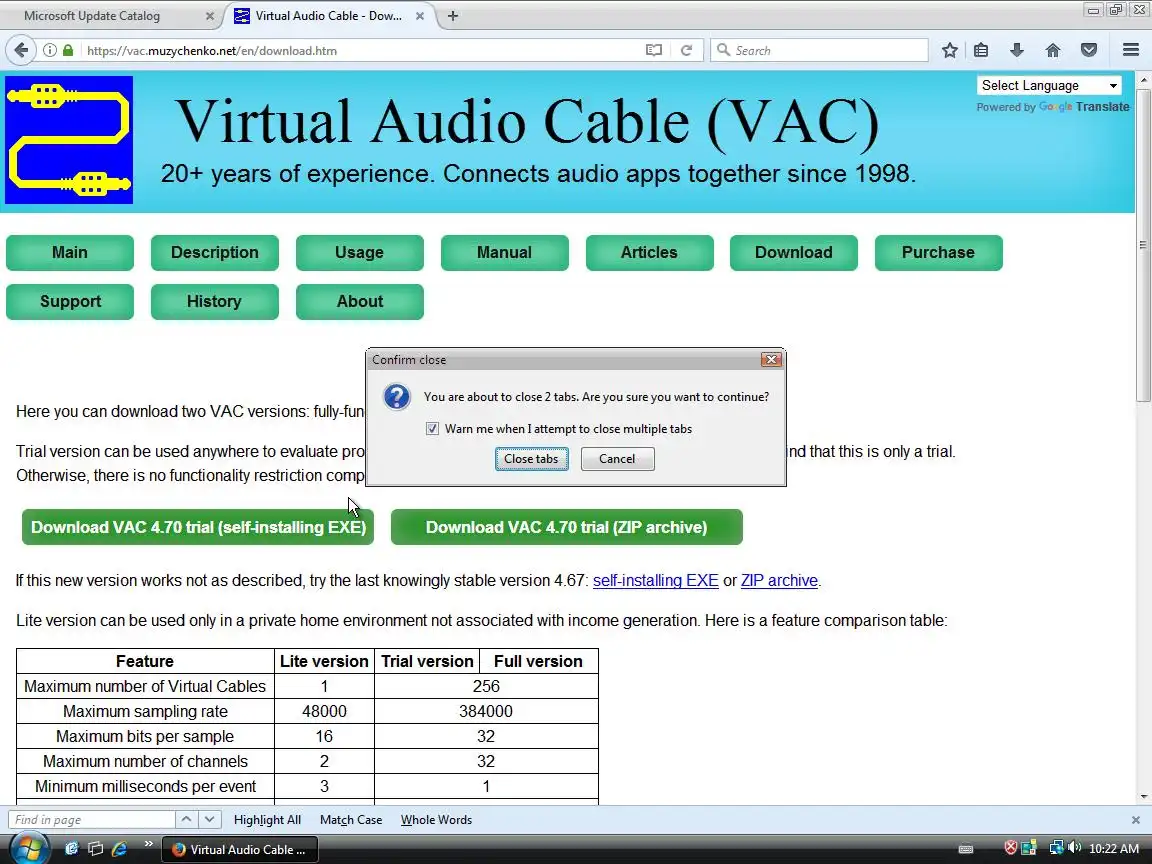The height and width of the screenshot is (864, 1152).
Task: Click the self-installing EXE 4.67 link
Action: [655, 580]
